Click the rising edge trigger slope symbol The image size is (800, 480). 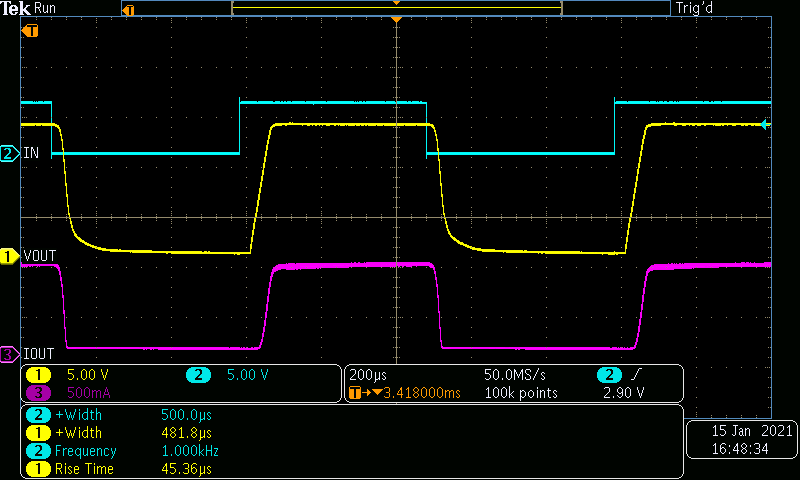tap(636, 375)
